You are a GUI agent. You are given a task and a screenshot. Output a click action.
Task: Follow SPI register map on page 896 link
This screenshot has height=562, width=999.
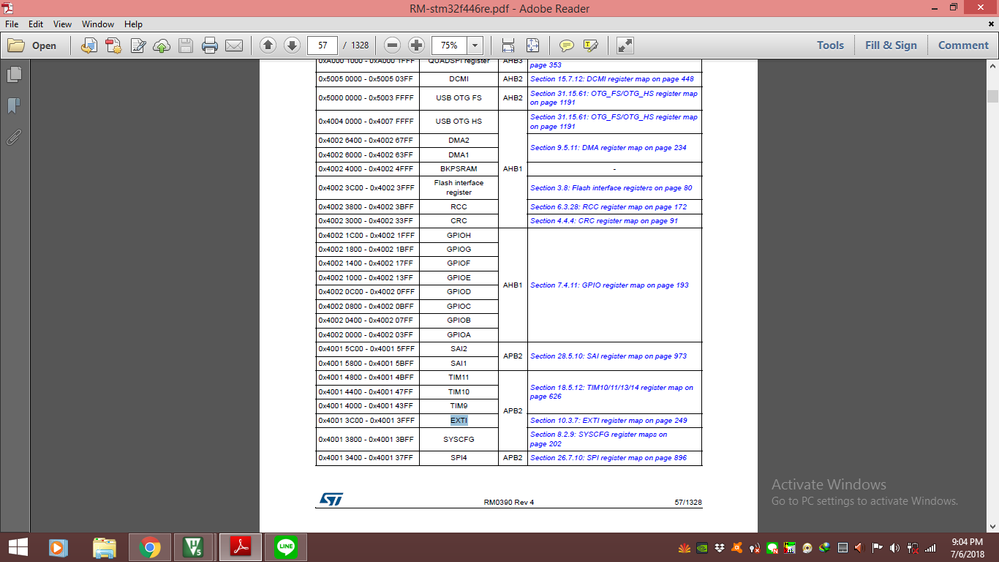[608, 458]
